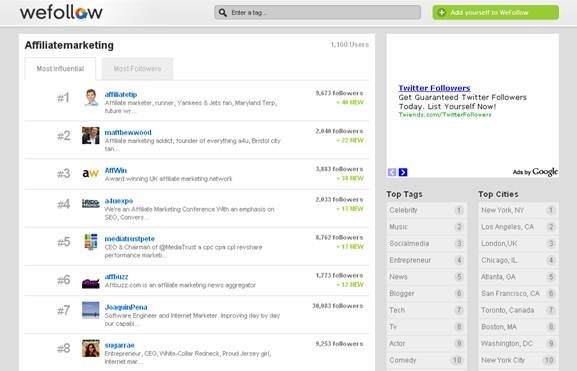Viewport: 577px width, 371px height.
Task: Click sugarrae's avatar photo
Action: pyautogui.click(x=91, y=348)
